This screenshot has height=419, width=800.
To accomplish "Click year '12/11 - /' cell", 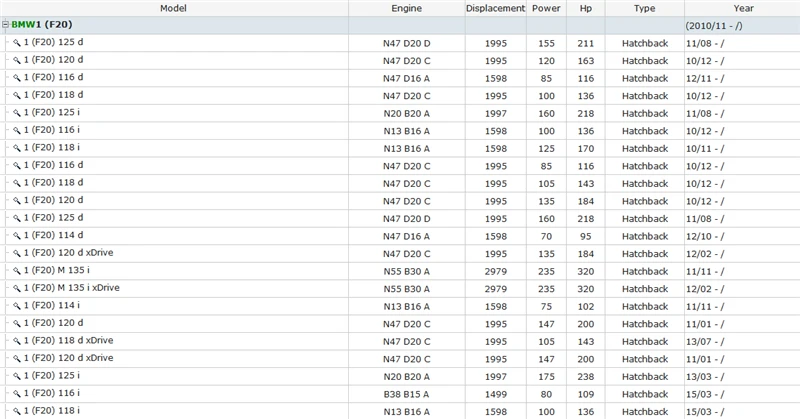I will tap(705, 79).
